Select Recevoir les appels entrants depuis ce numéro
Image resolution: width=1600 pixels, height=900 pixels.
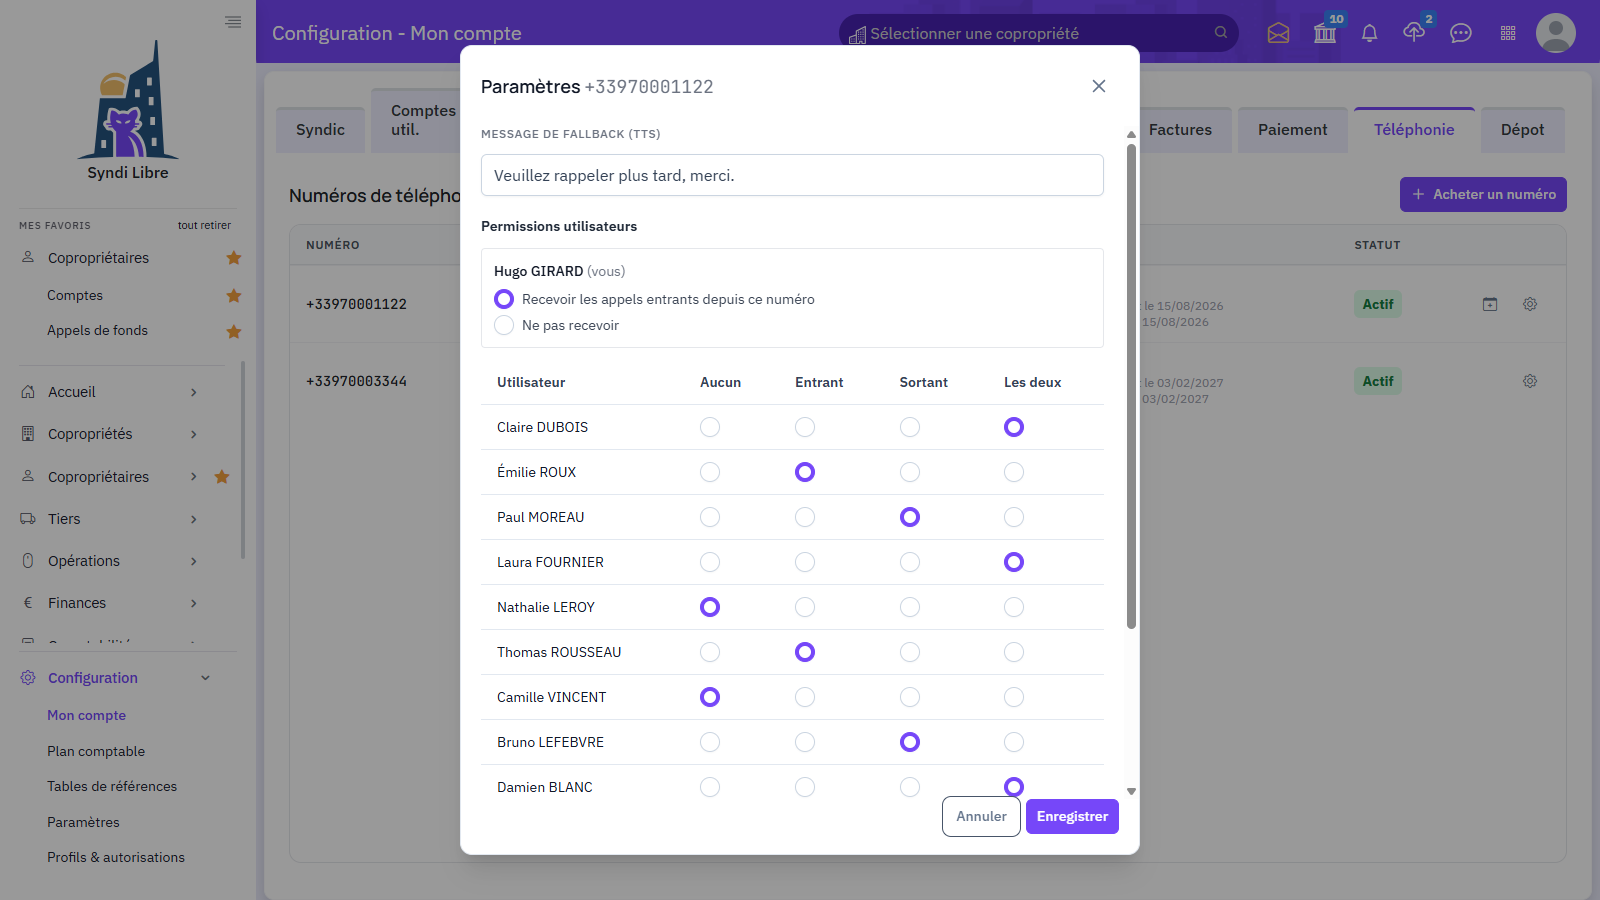504,299
